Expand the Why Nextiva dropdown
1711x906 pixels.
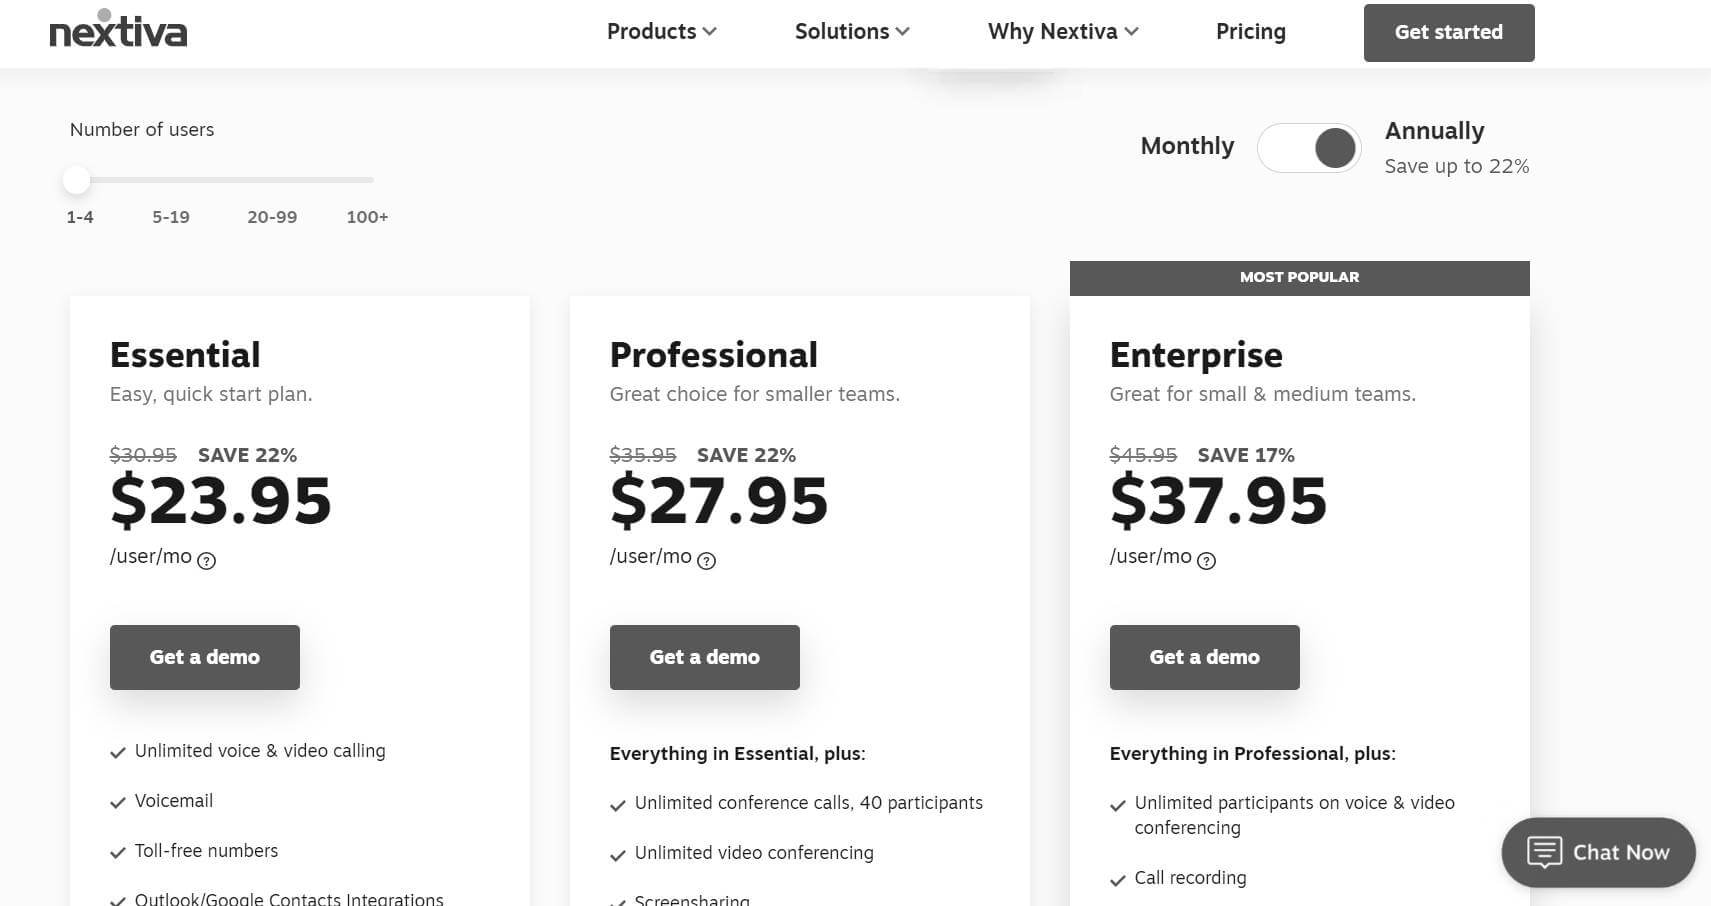click(x=1063, y=32)
